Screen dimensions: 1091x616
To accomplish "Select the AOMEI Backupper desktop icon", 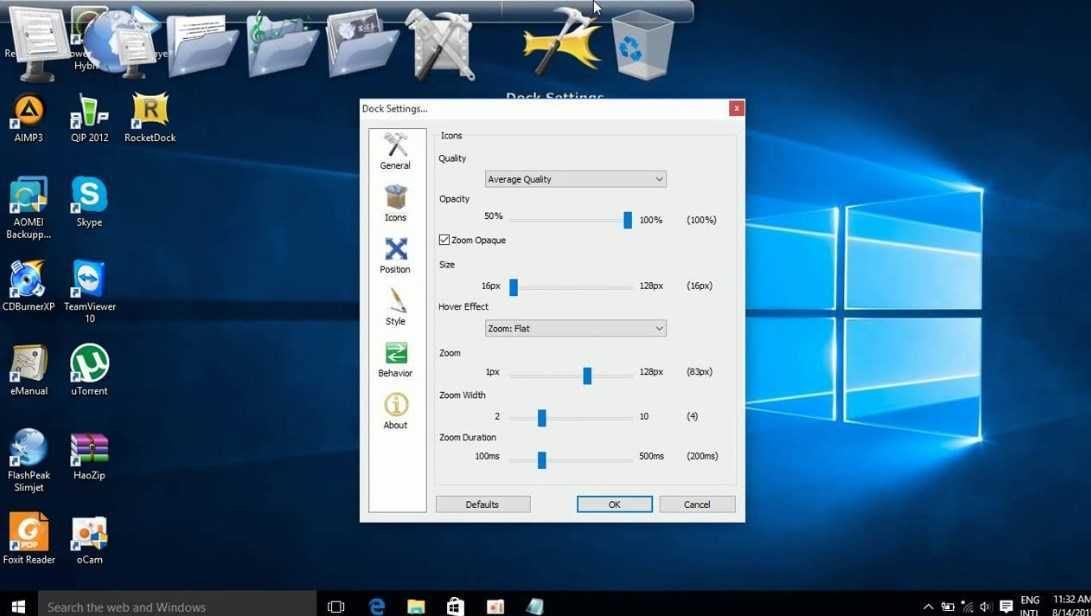I will (x=29, y=208).
